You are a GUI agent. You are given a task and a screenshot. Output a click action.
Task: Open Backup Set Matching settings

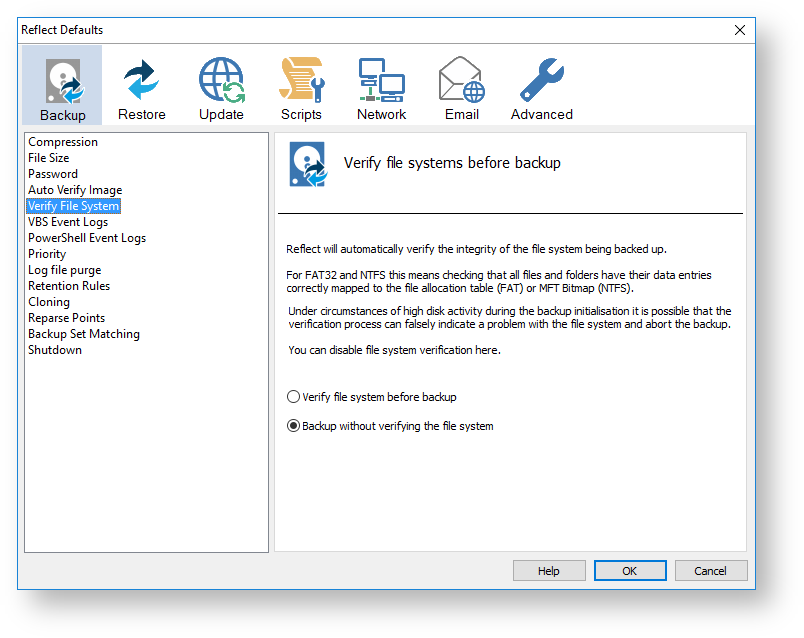(84, 334)
